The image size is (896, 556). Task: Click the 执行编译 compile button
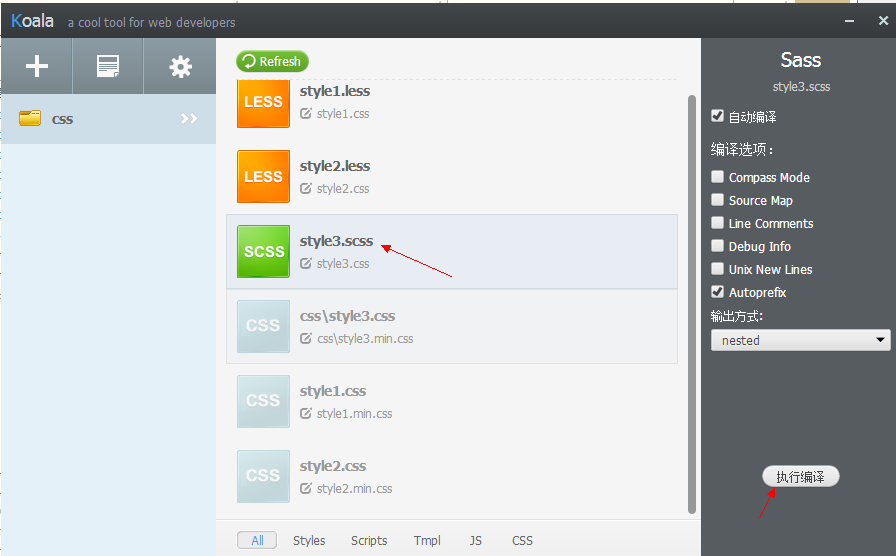pos(801,477)
